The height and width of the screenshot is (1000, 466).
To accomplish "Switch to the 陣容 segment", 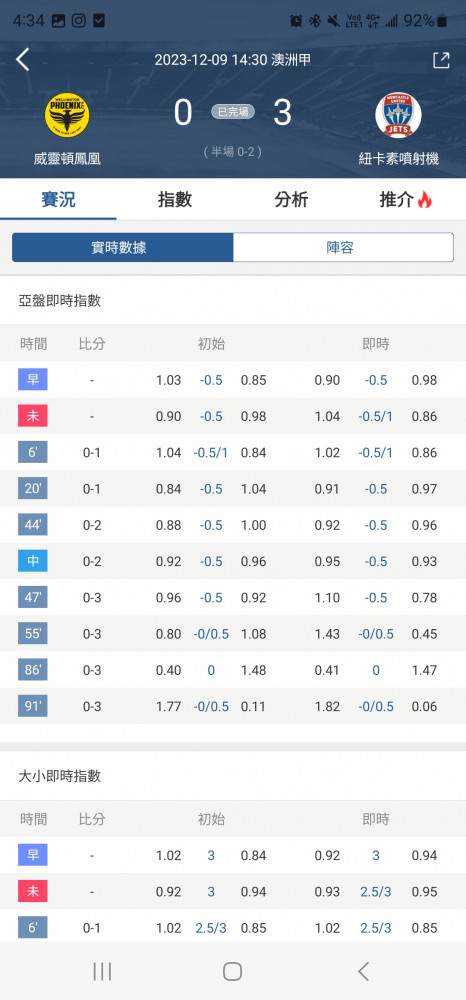I will pos(344,247).
